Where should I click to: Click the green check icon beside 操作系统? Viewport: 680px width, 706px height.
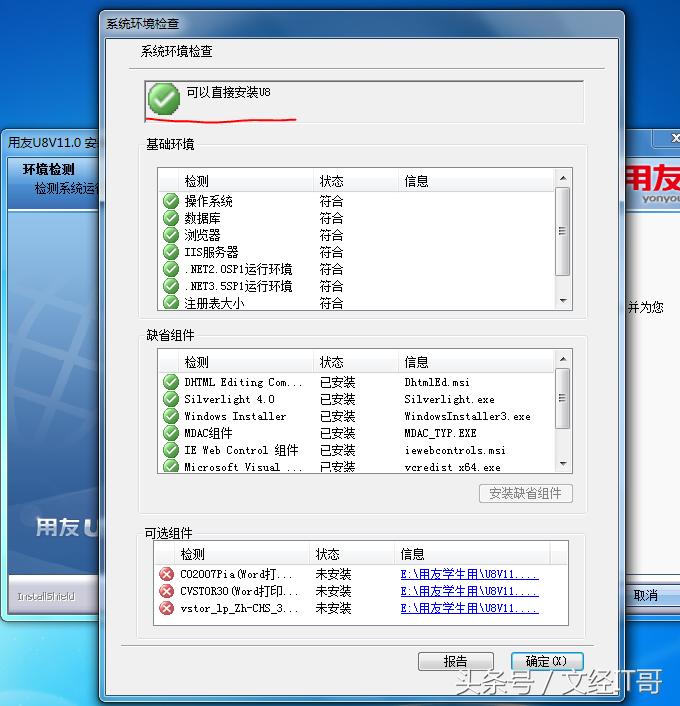tap(171, 201)
